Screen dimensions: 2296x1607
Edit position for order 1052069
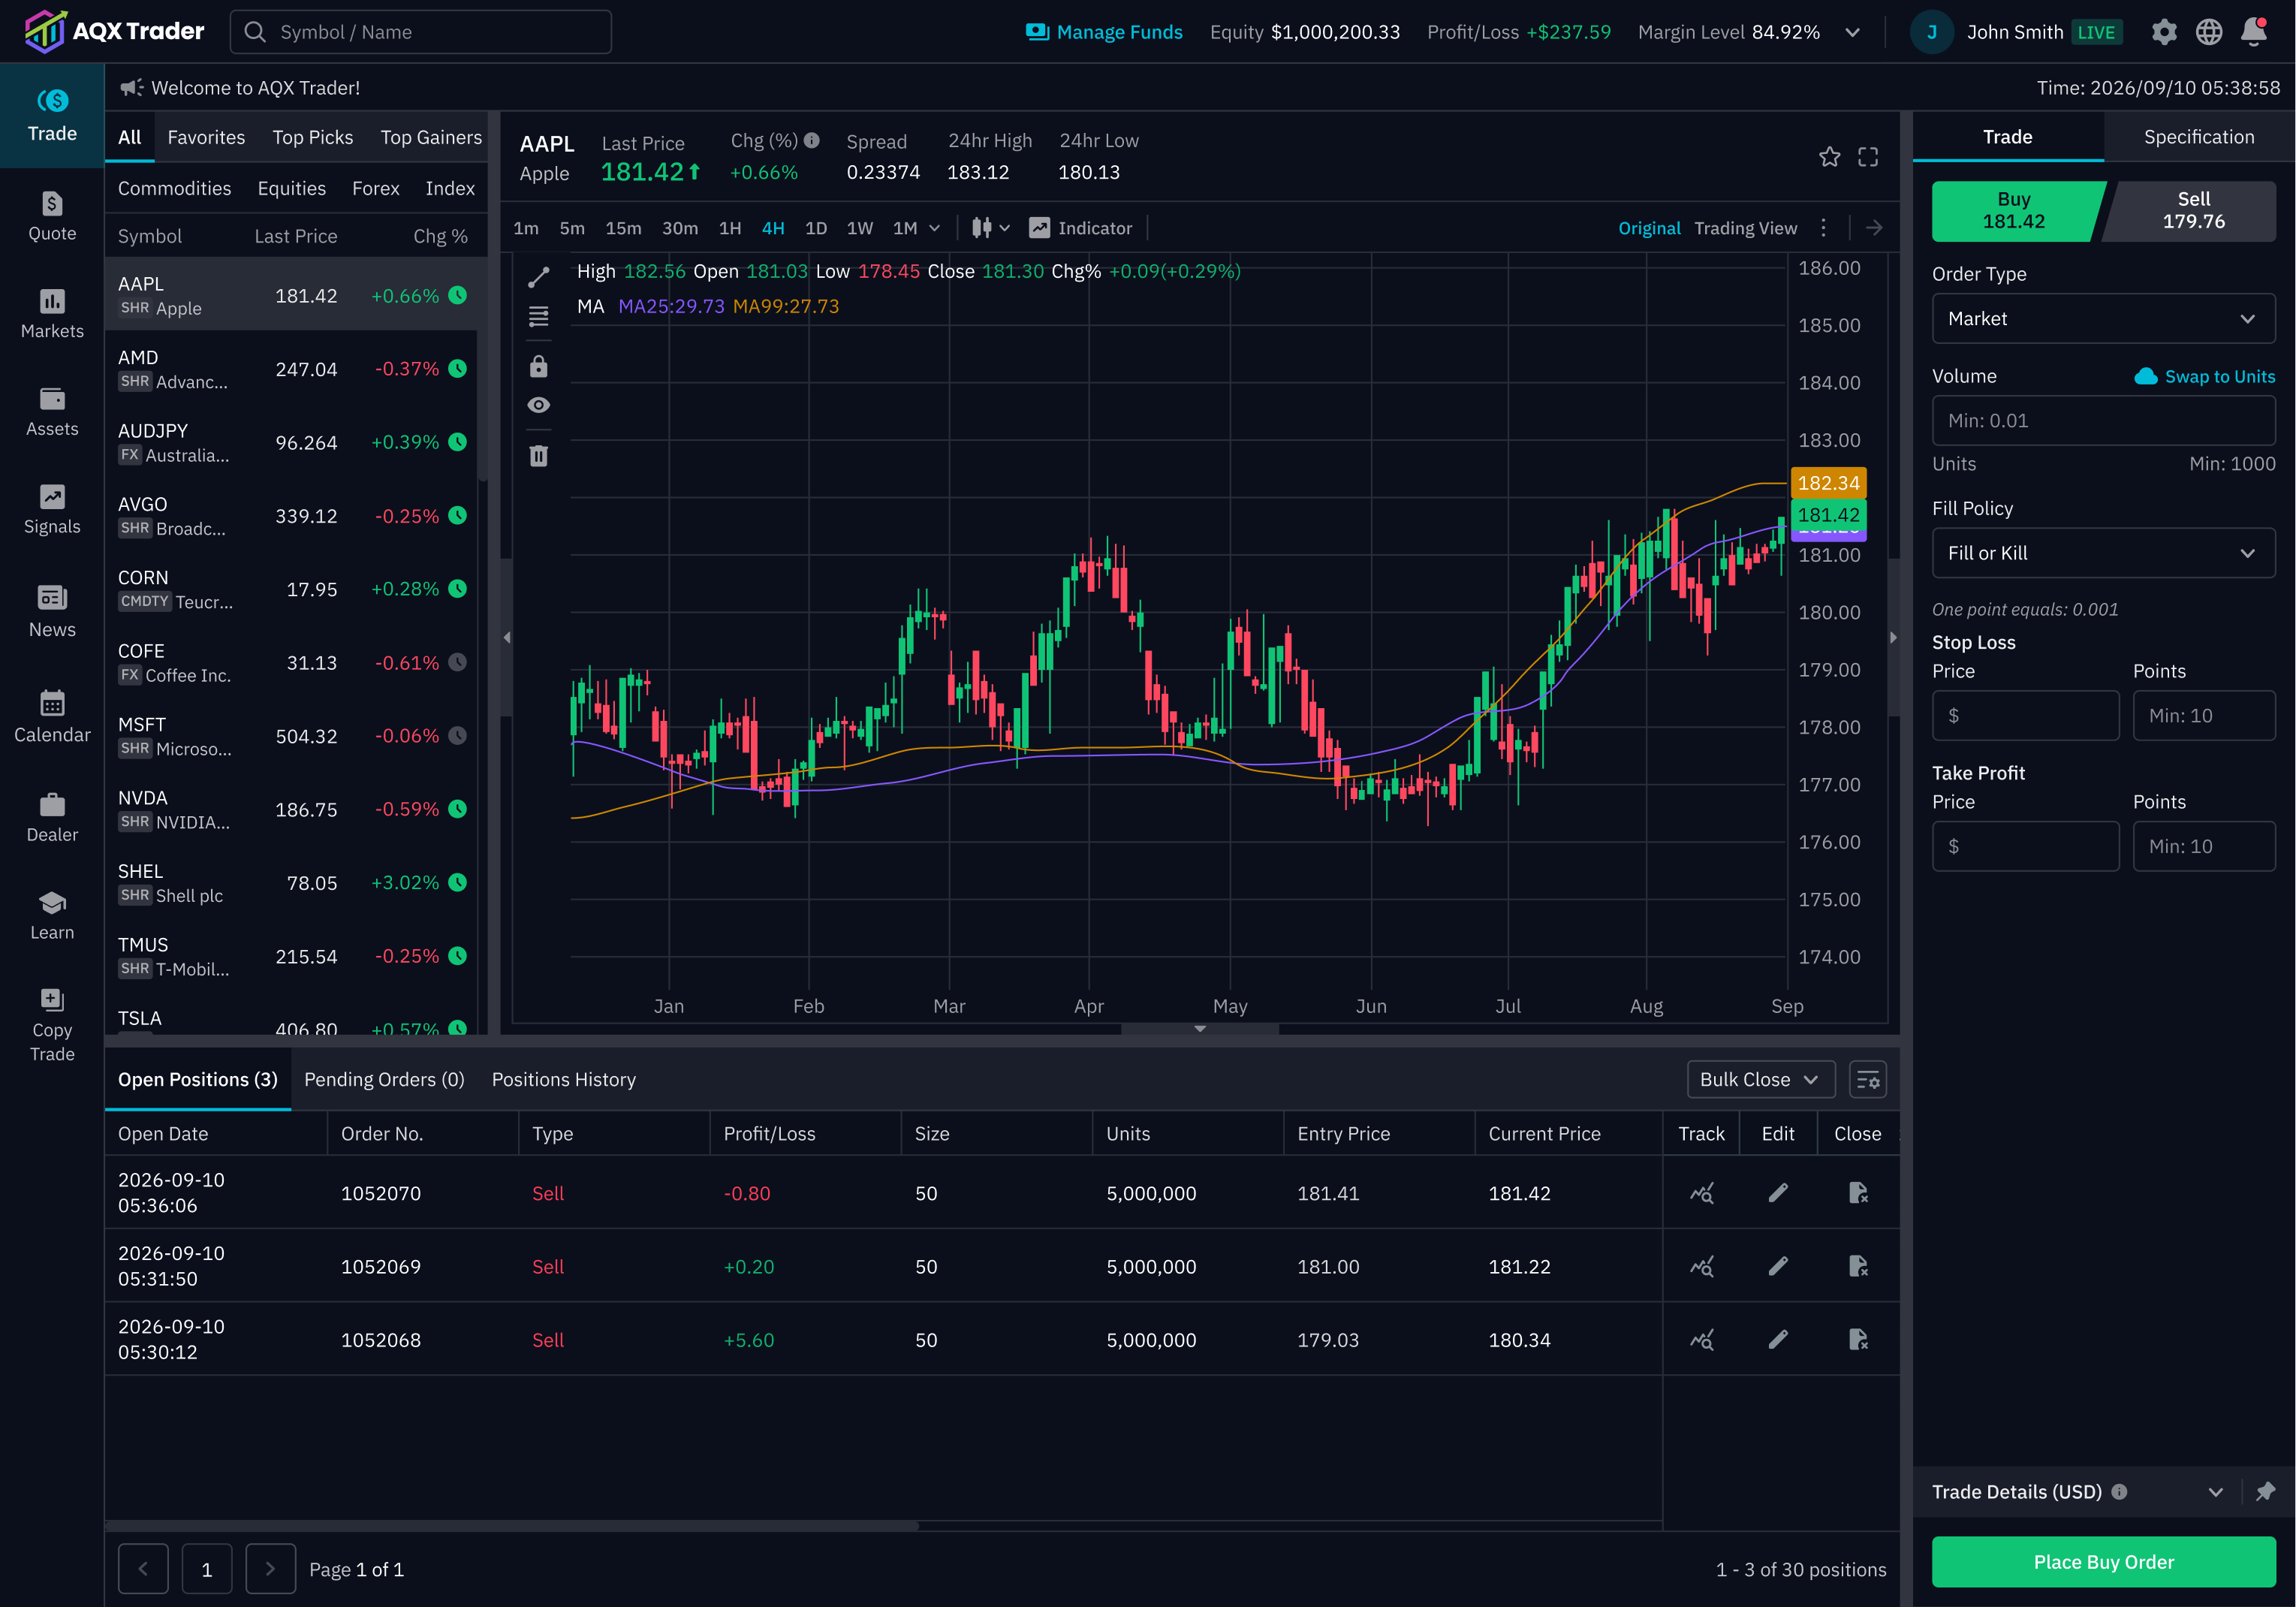(1777, 1266)
